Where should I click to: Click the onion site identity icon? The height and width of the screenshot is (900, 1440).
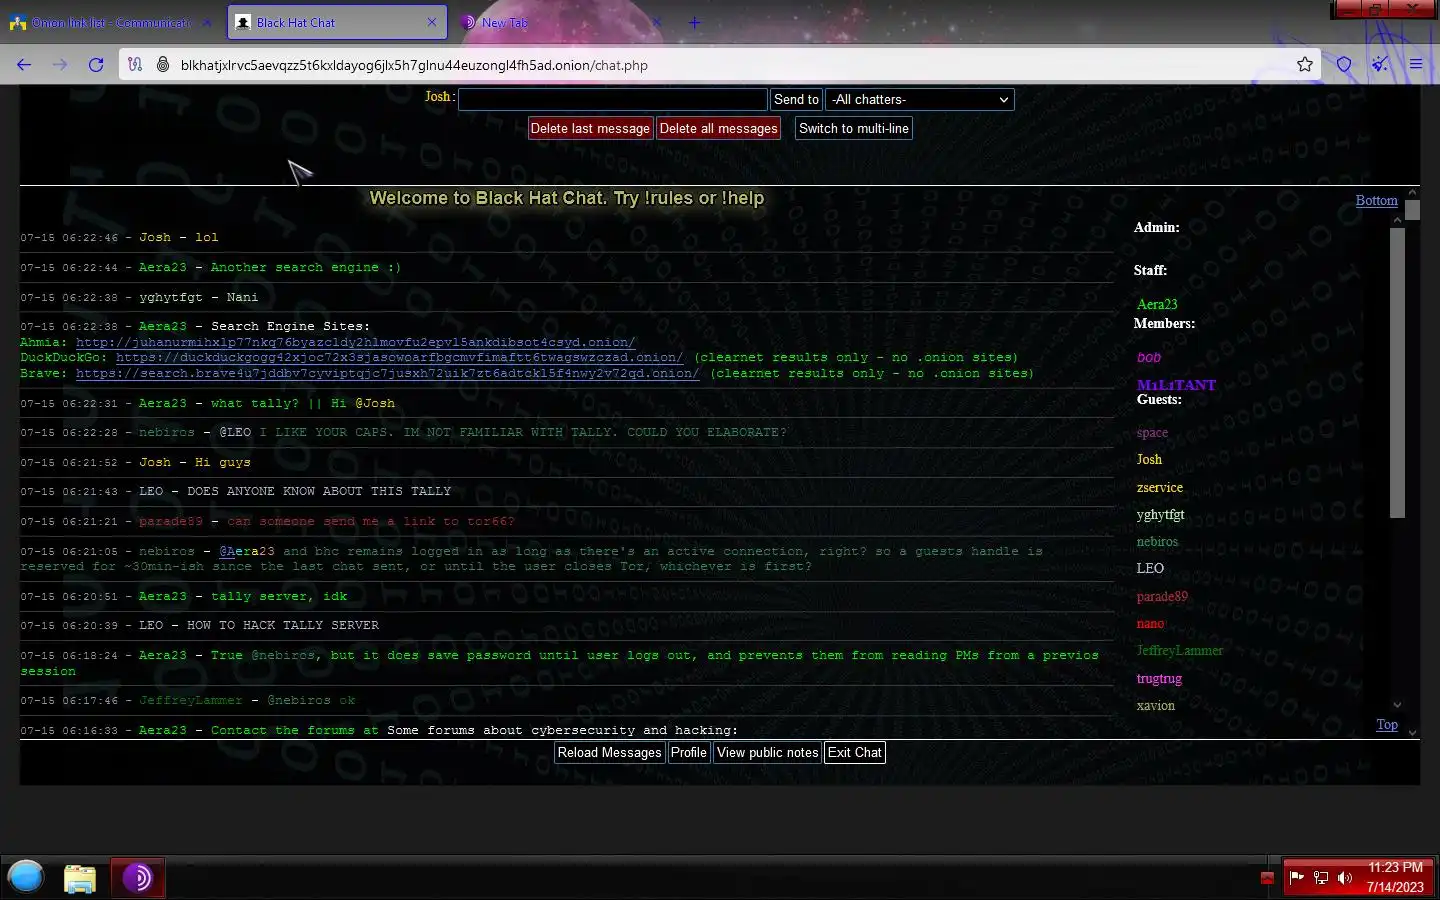pos(162,65)
